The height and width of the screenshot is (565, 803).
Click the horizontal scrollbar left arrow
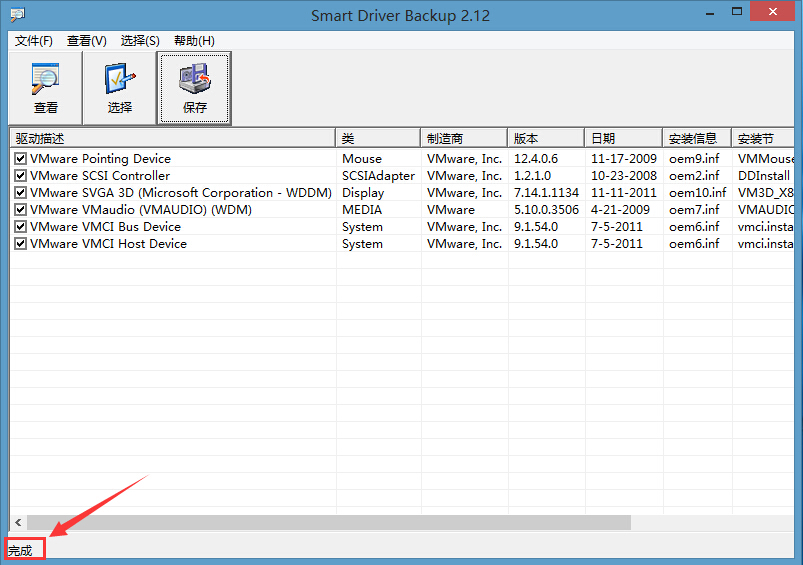coord(18,522)
